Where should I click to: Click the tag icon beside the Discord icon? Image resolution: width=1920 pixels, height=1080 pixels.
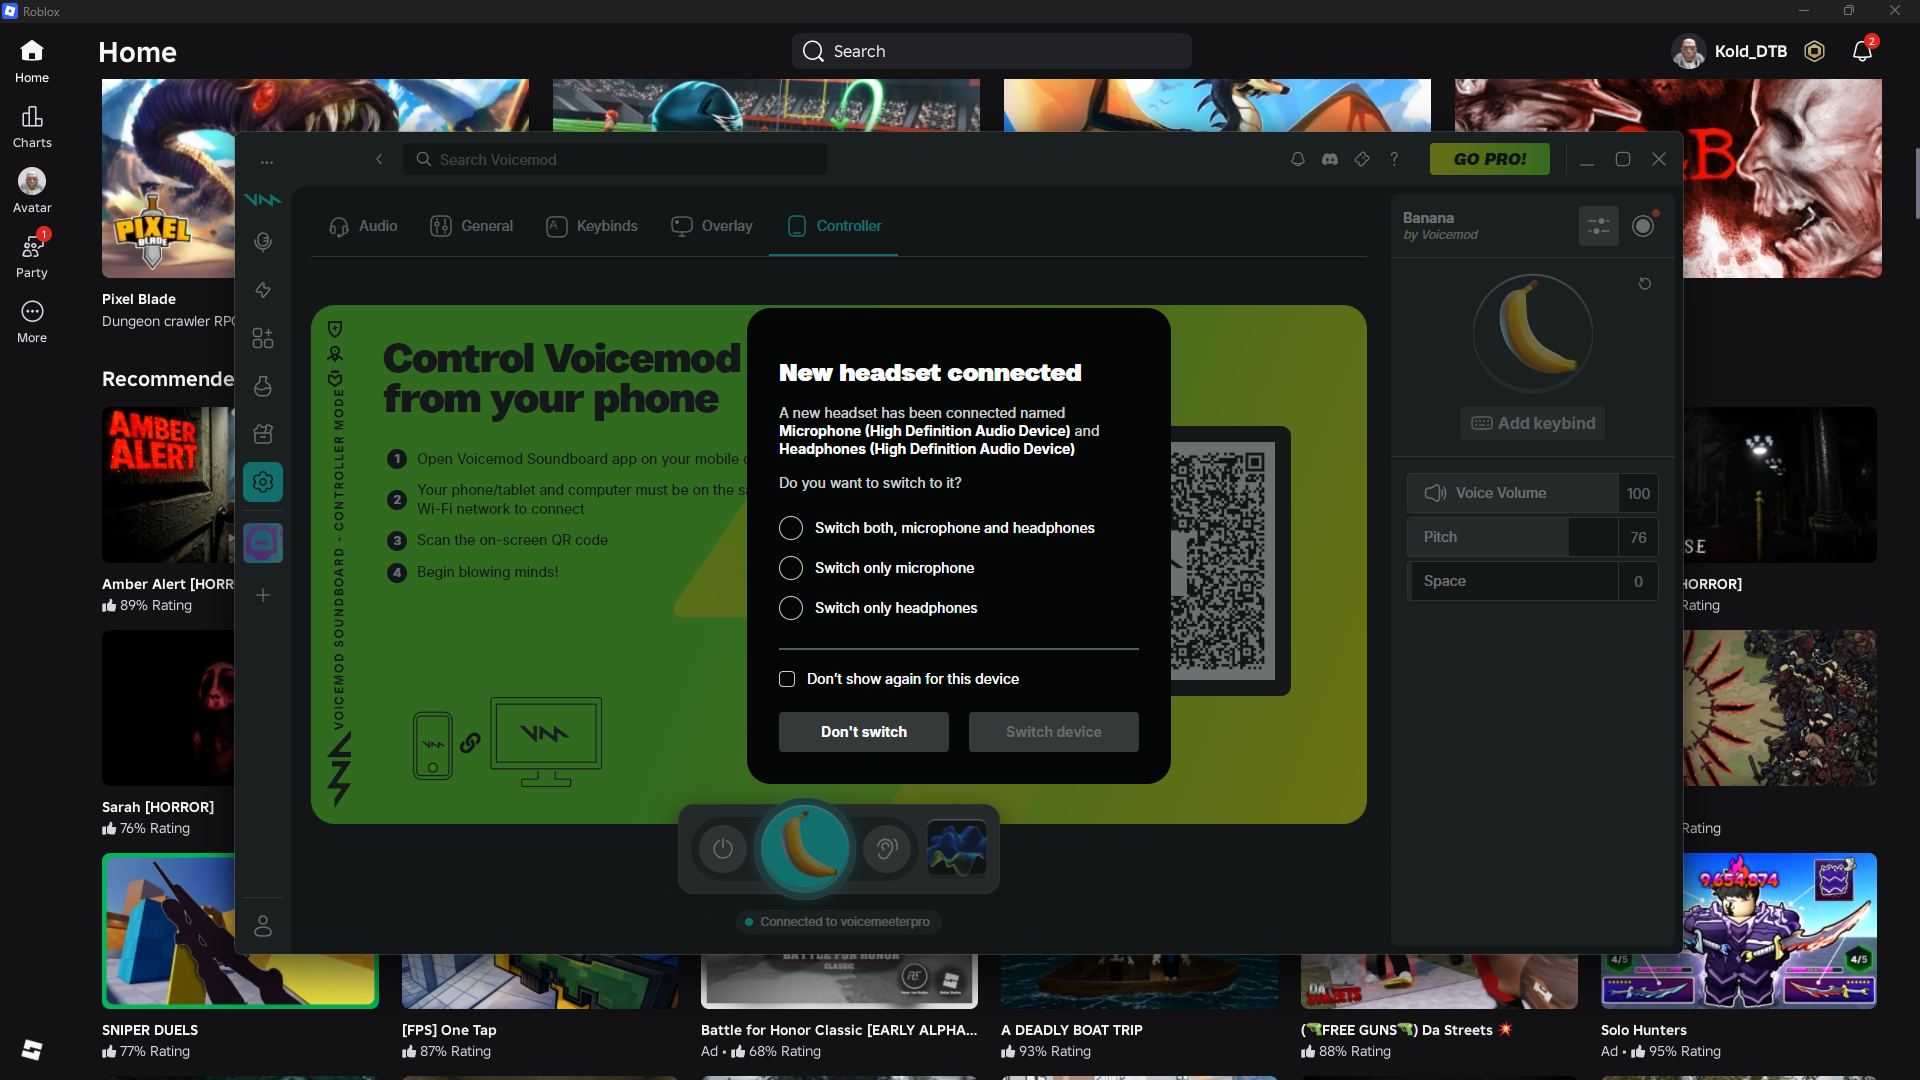(x=1362, y=159)
